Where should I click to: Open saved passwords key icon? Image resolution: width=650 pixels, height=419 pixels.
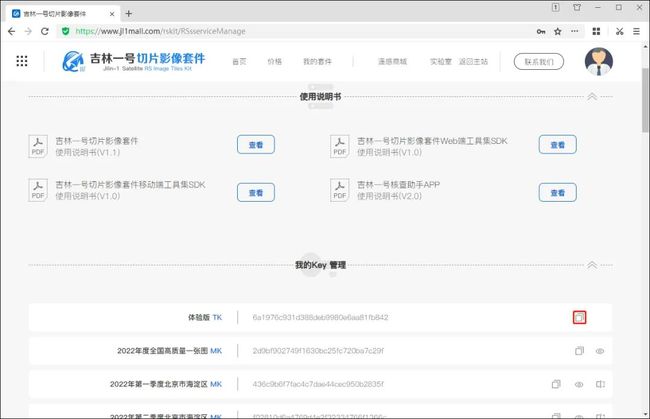point(541,31)
